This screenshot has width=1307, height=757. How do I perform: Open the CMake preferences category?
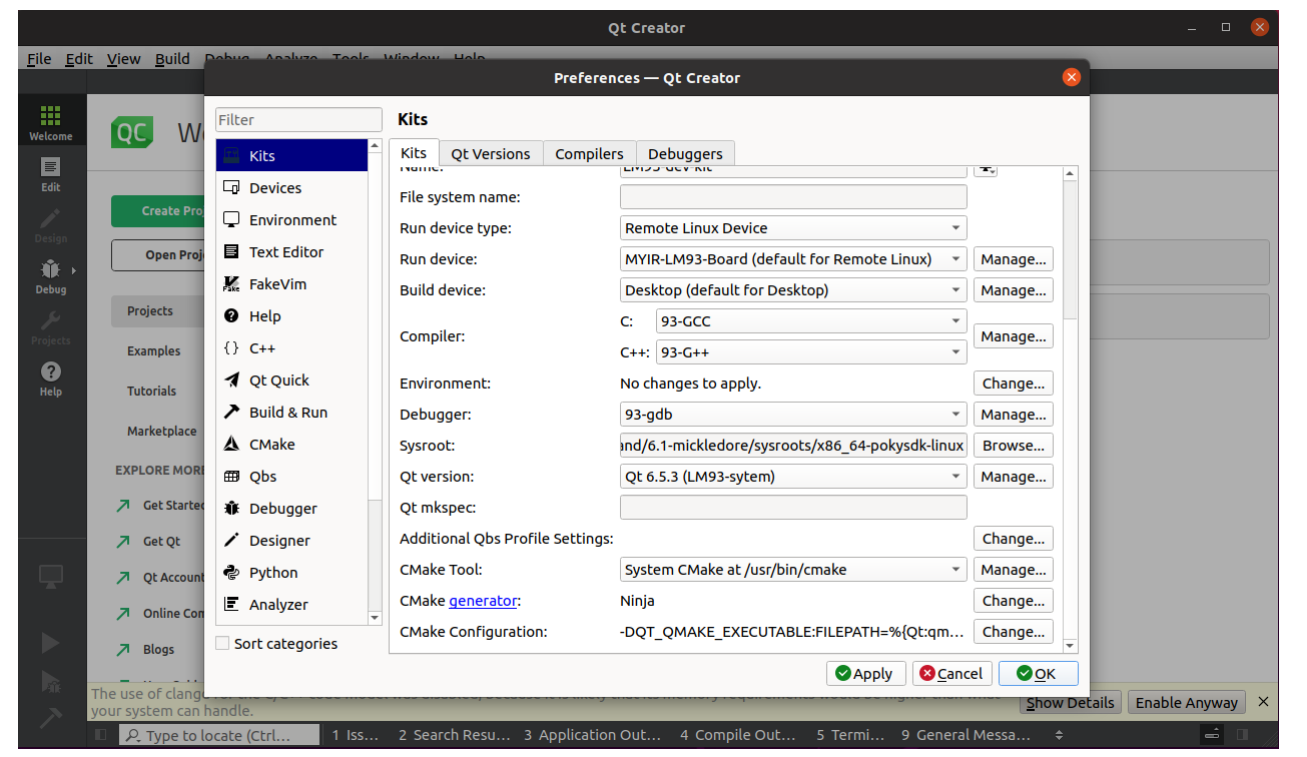click(x=292, y=444)
